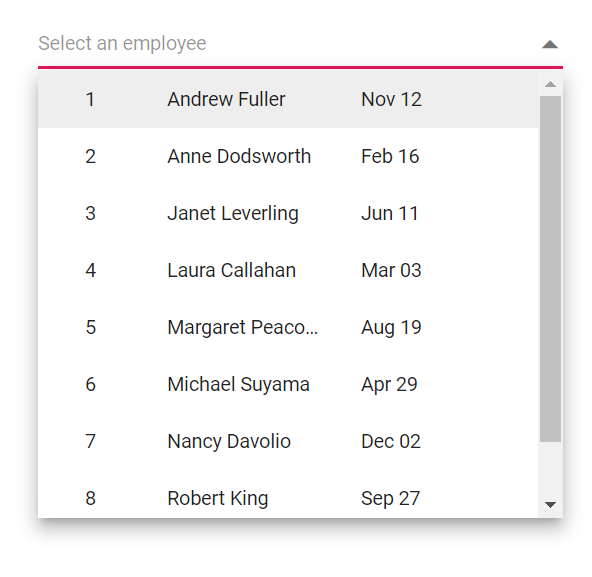This screenshot has width=592, height=577.
Task: Choose Robert King
Action: 218,498
